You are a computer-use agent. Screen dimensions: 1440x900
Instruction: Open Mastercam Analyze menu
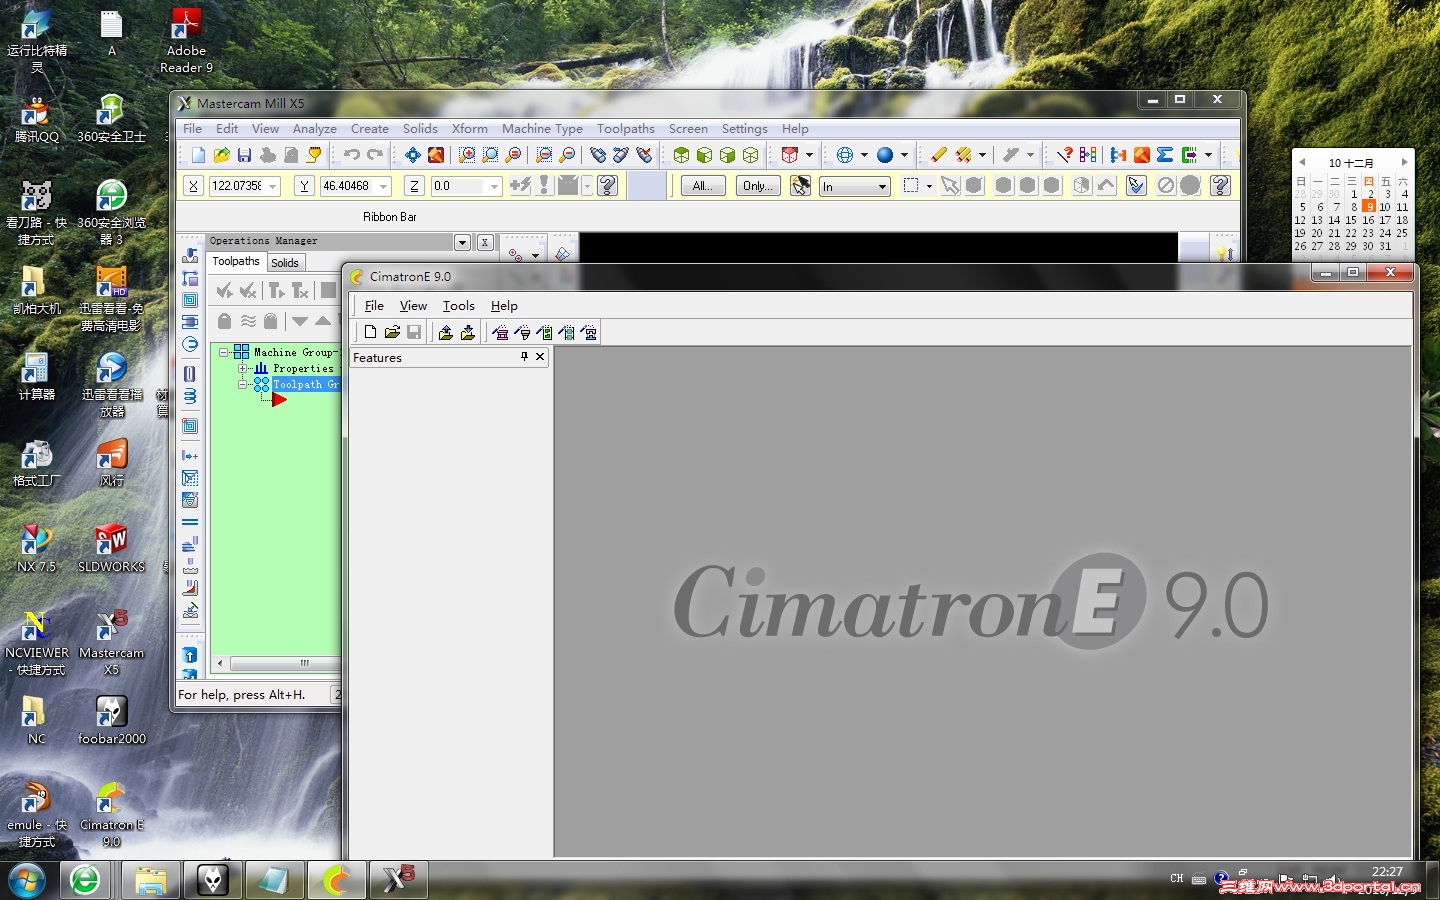pyautogui.click(x=314, y=129)
